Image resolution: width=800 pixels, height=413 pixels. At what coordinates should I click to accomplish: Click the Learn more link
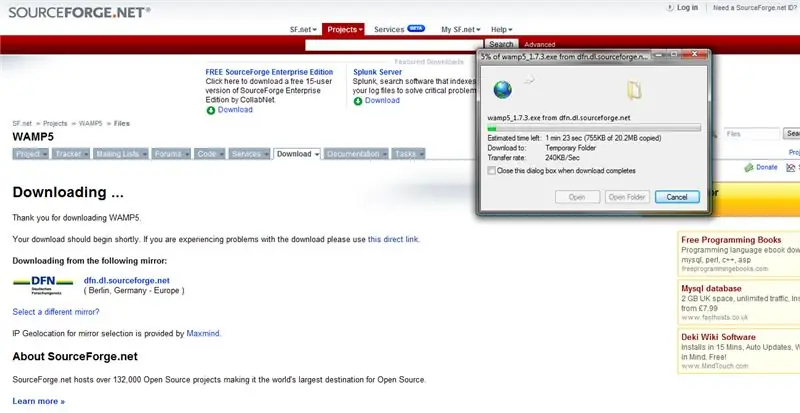39,401
